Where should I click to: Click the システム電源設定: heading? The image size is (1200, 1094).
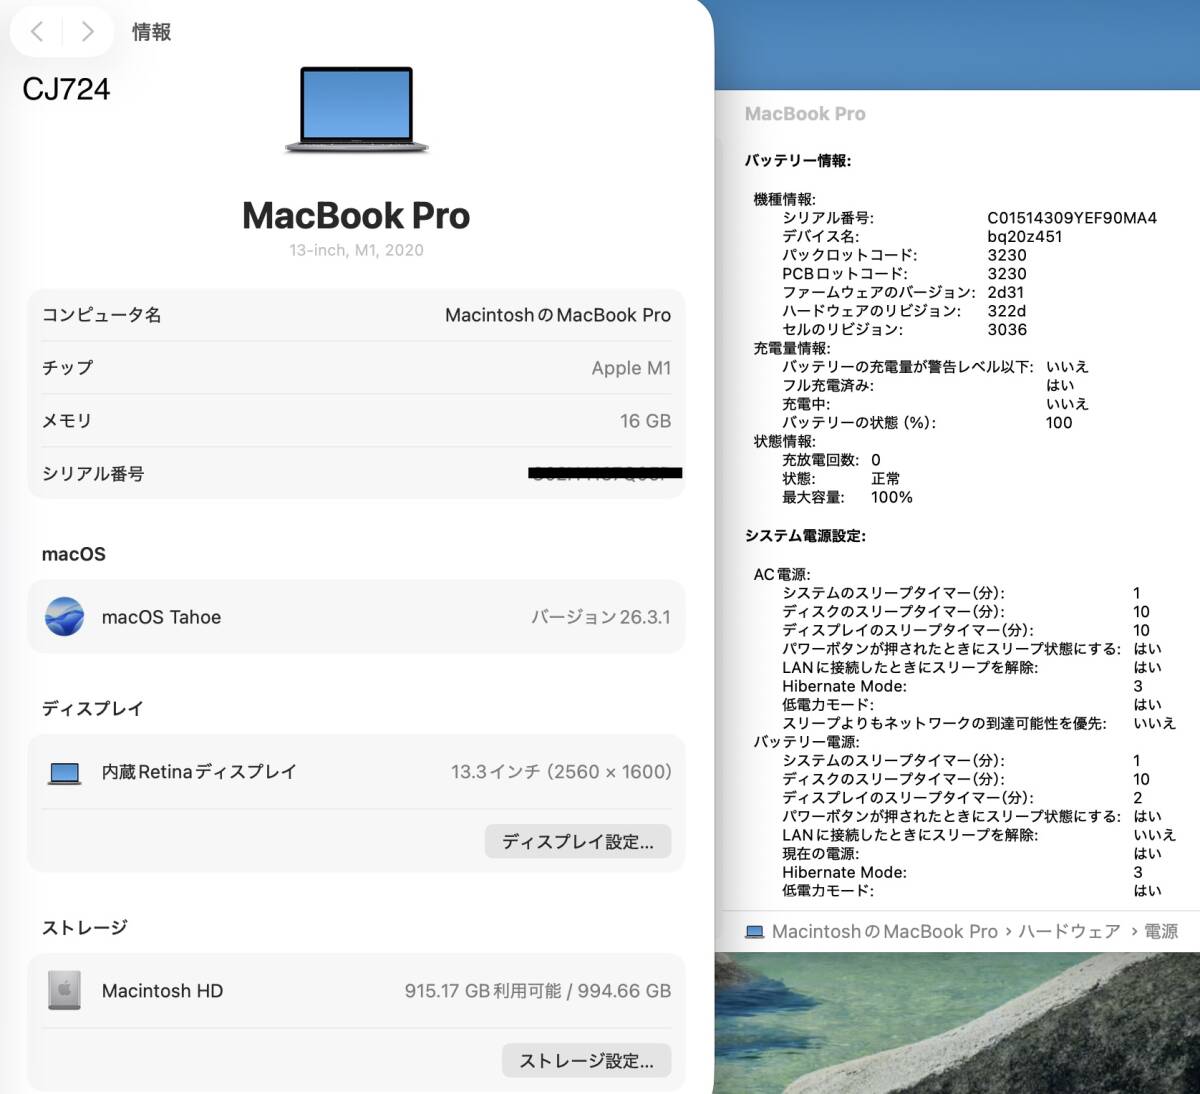tap(805, 536)
